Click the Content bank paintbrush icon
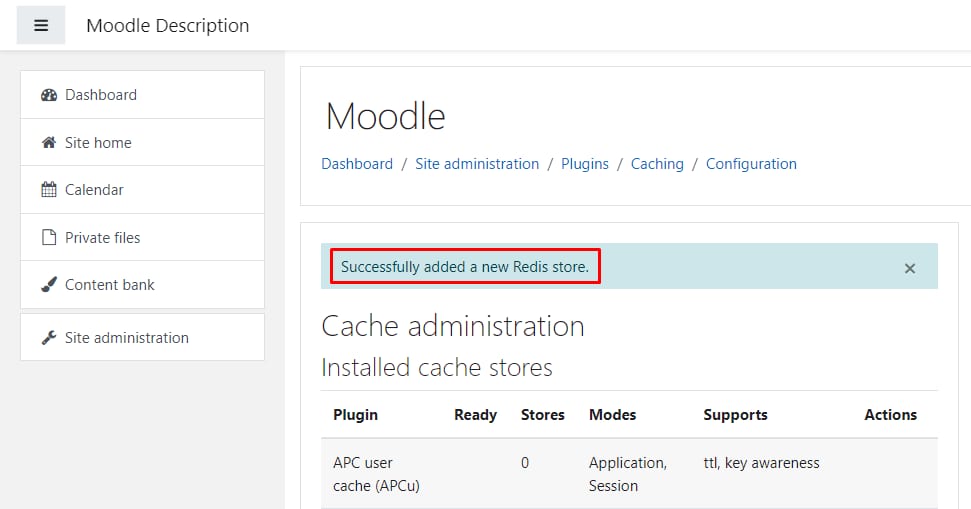The width and height of the screenshot is (971, 509). [x=49, y=284]
